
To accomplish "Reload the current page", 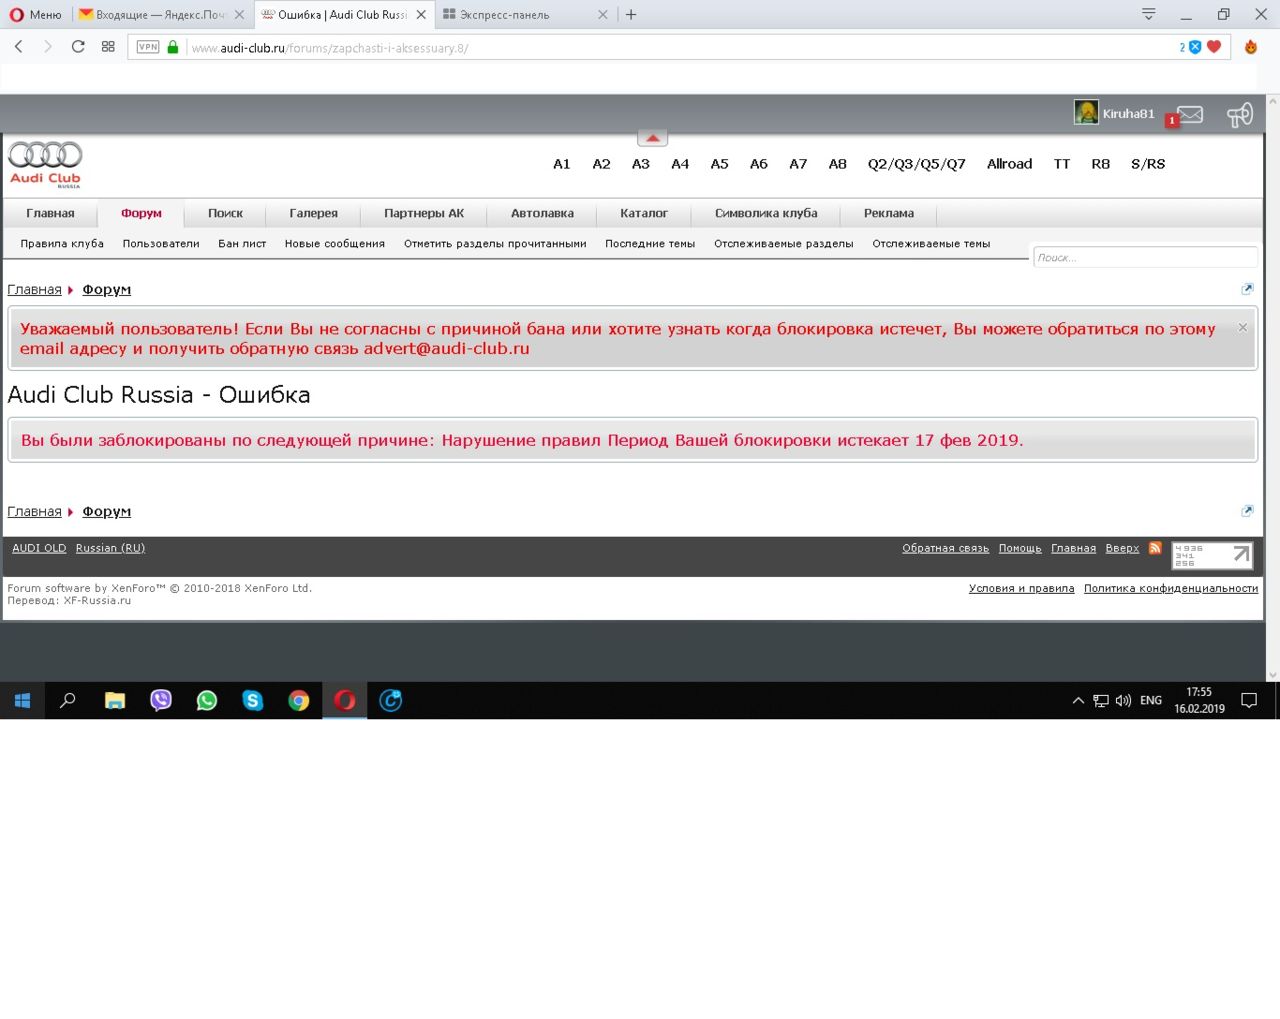I will (x=78, y=47).
